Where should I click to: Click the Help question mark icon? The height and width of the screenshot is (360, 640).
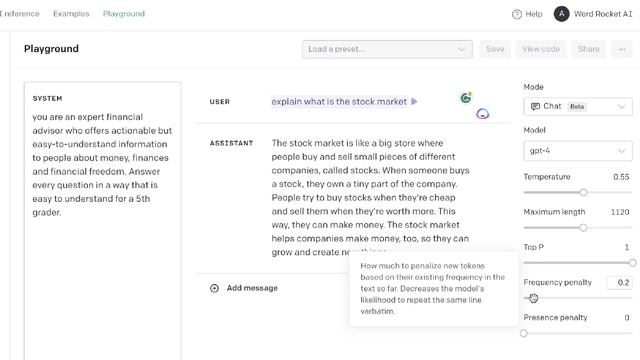pos(517,14)
